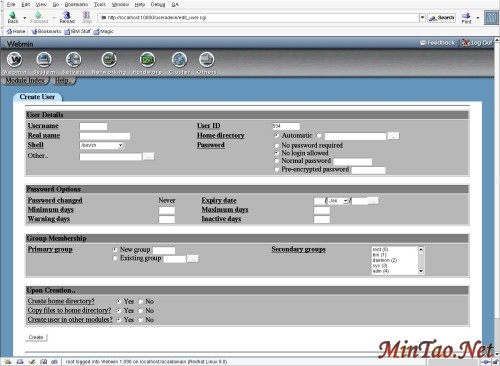Select No for Copy files to home directory

click(x=141, y=311)
